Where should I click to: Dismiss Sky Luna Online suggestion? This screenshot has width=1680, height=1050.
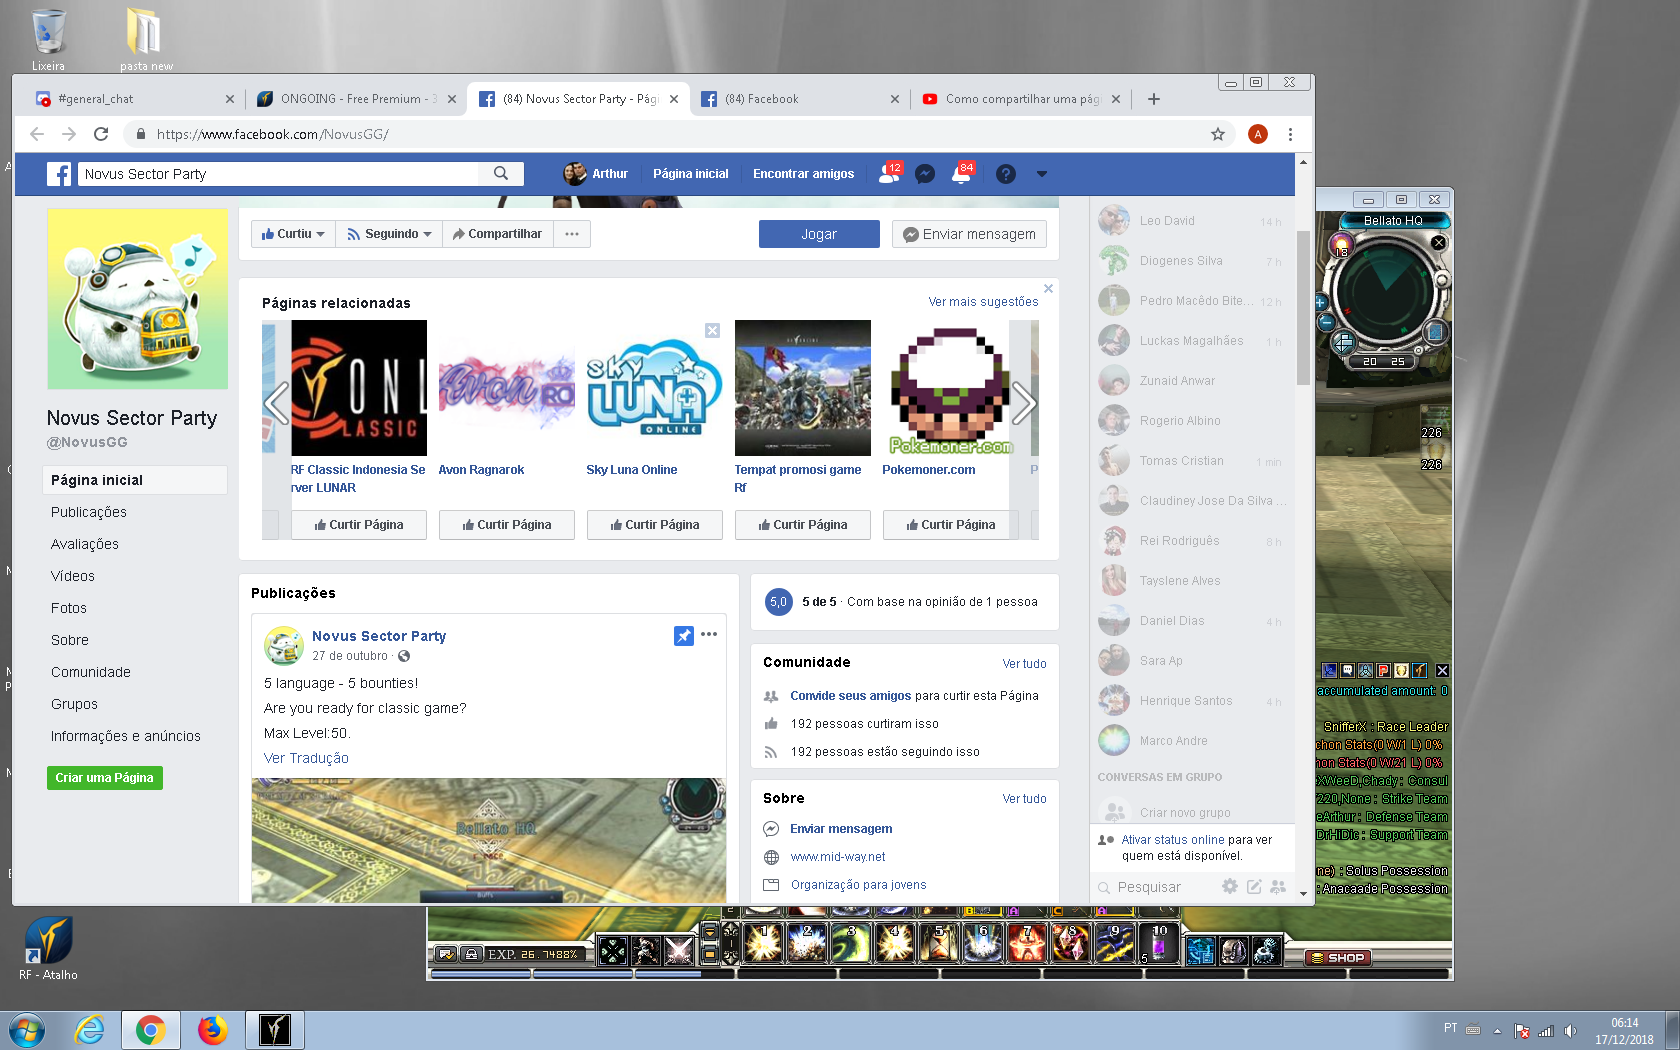712,331
